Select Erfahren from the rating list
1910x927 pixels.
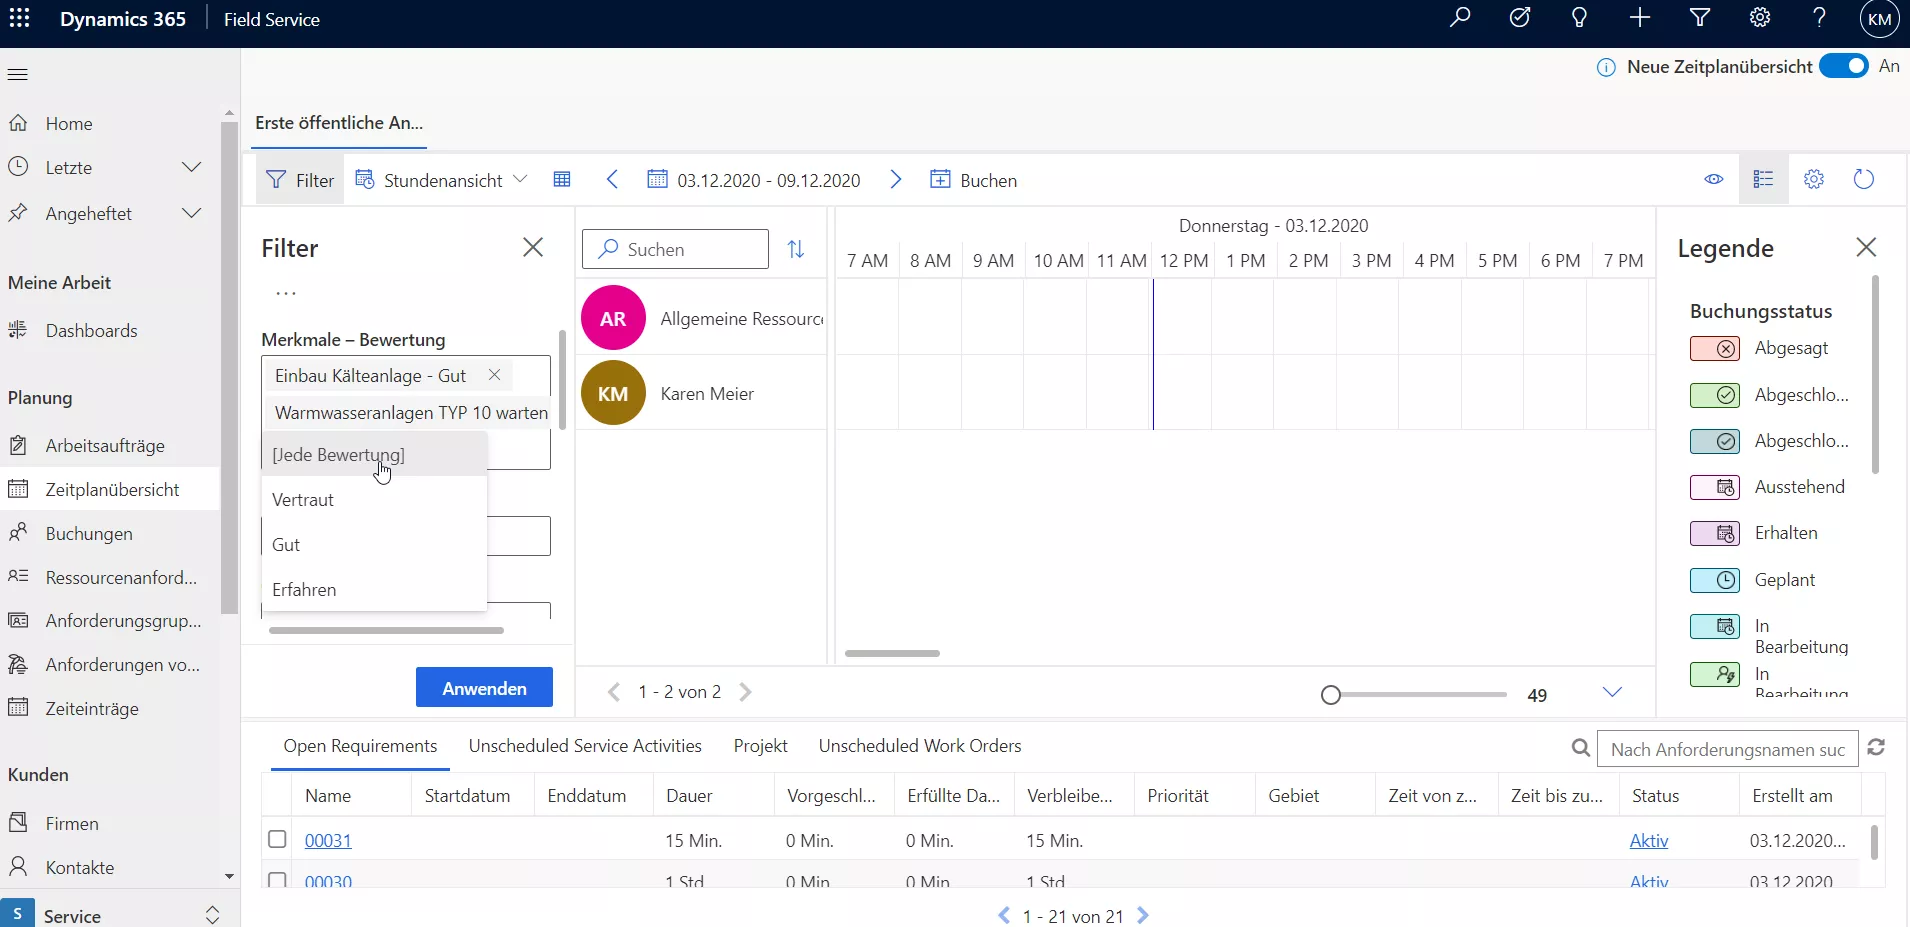(x=304, y=590)
